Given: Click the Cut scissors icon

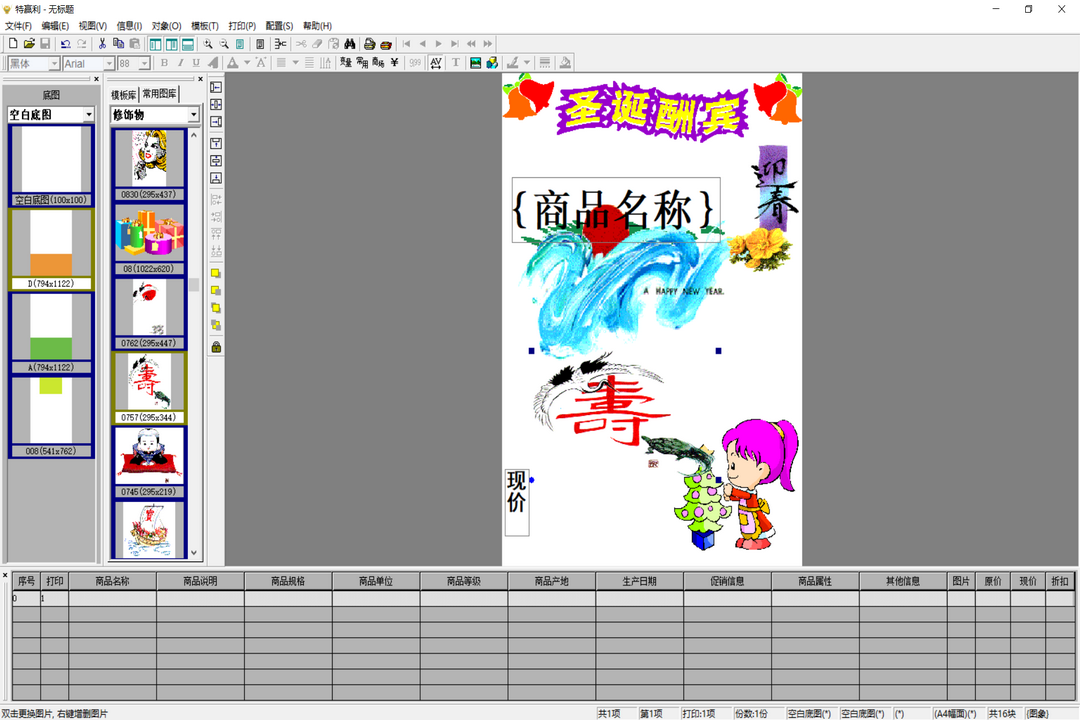Looking at the screenshot, I should [x=102, y=44].
